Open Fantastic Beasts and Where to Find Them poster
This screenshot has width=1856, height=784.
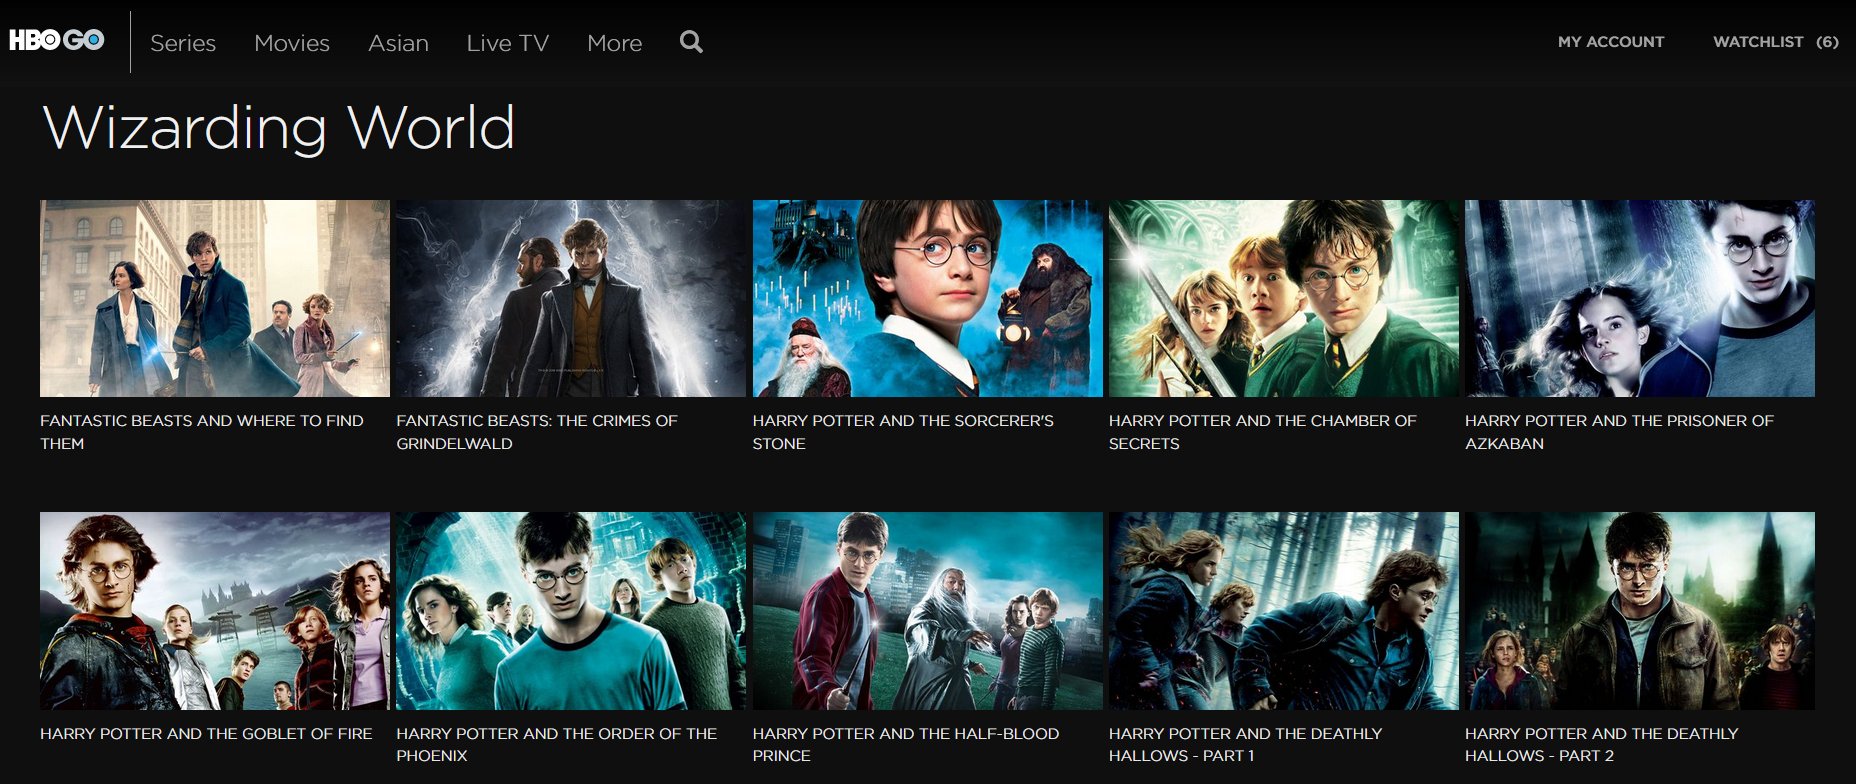[x=215, y=298]
